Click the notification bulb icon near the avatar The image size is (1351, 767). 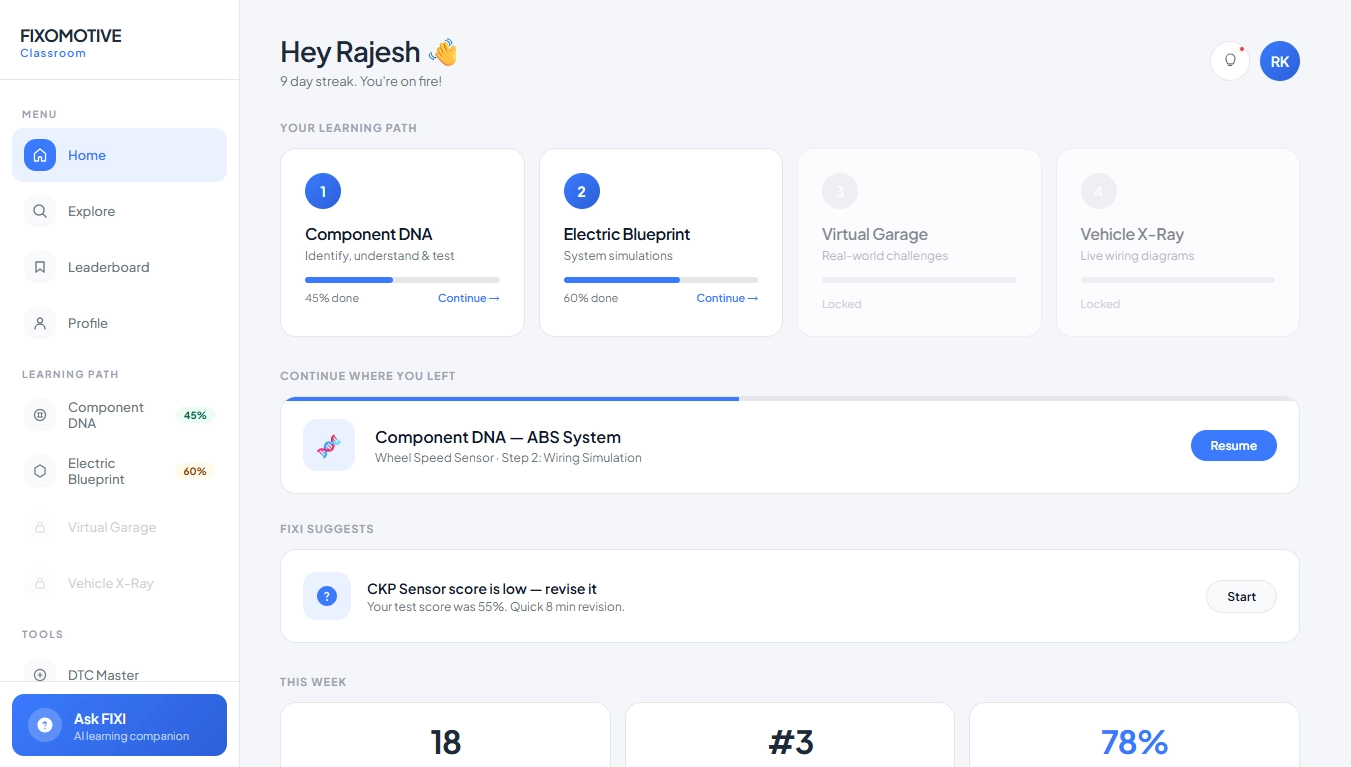pos(1229,61)
